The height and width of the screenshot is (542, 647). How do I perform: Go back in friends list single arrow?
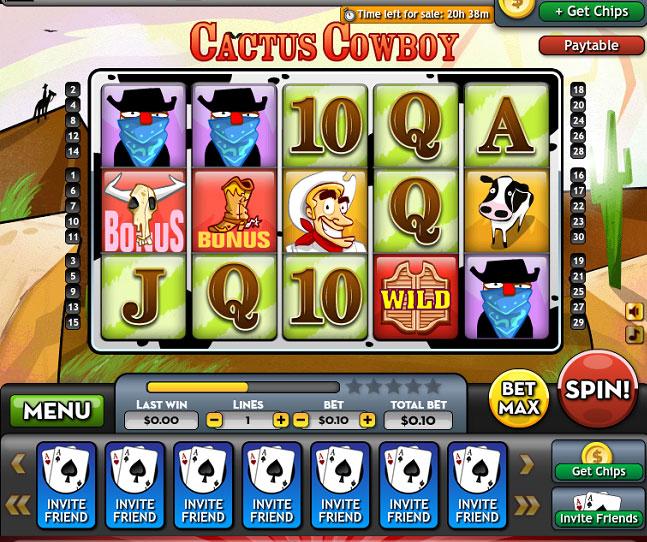(x=19, y=464)
